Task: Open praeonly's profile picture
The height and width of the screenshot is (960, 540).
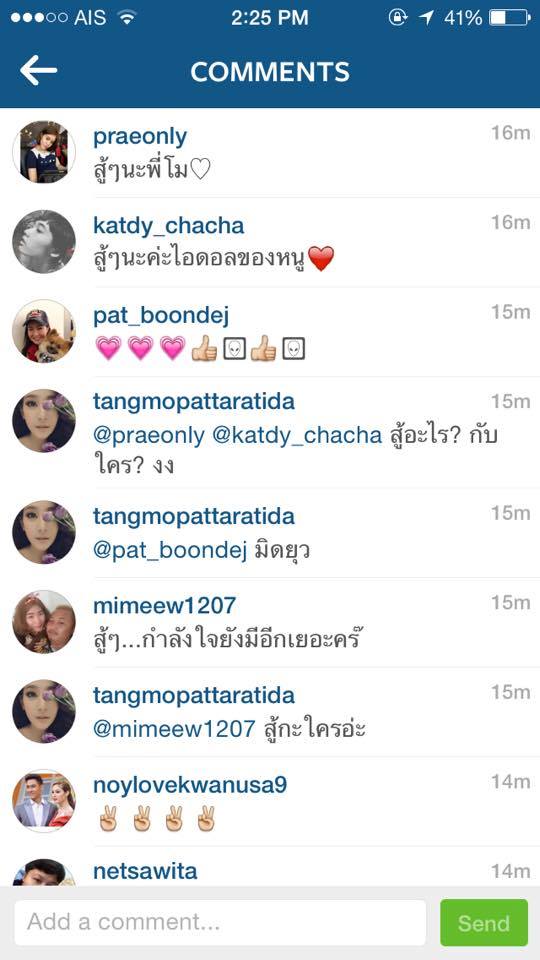Action: pos(44,152)
